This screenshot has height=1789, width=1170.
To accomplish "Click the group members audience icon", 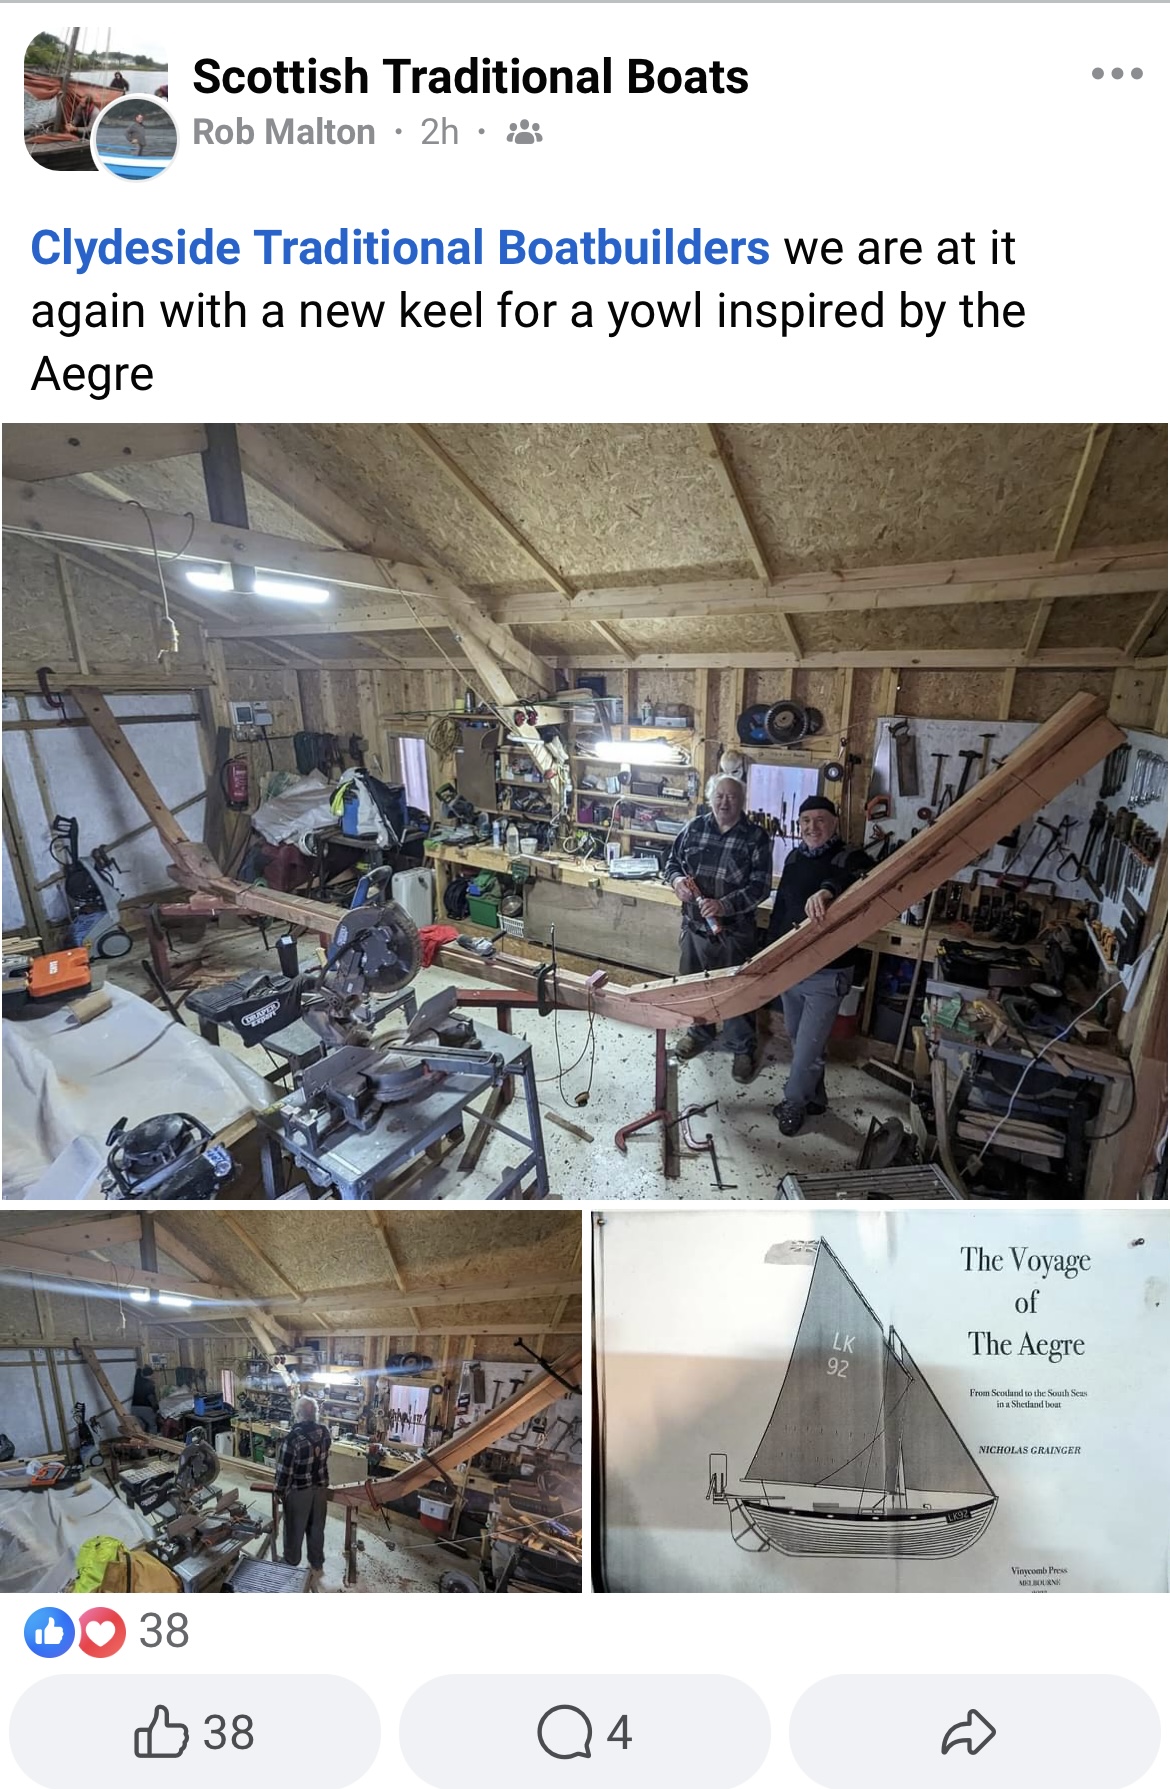I will point(524,132).
